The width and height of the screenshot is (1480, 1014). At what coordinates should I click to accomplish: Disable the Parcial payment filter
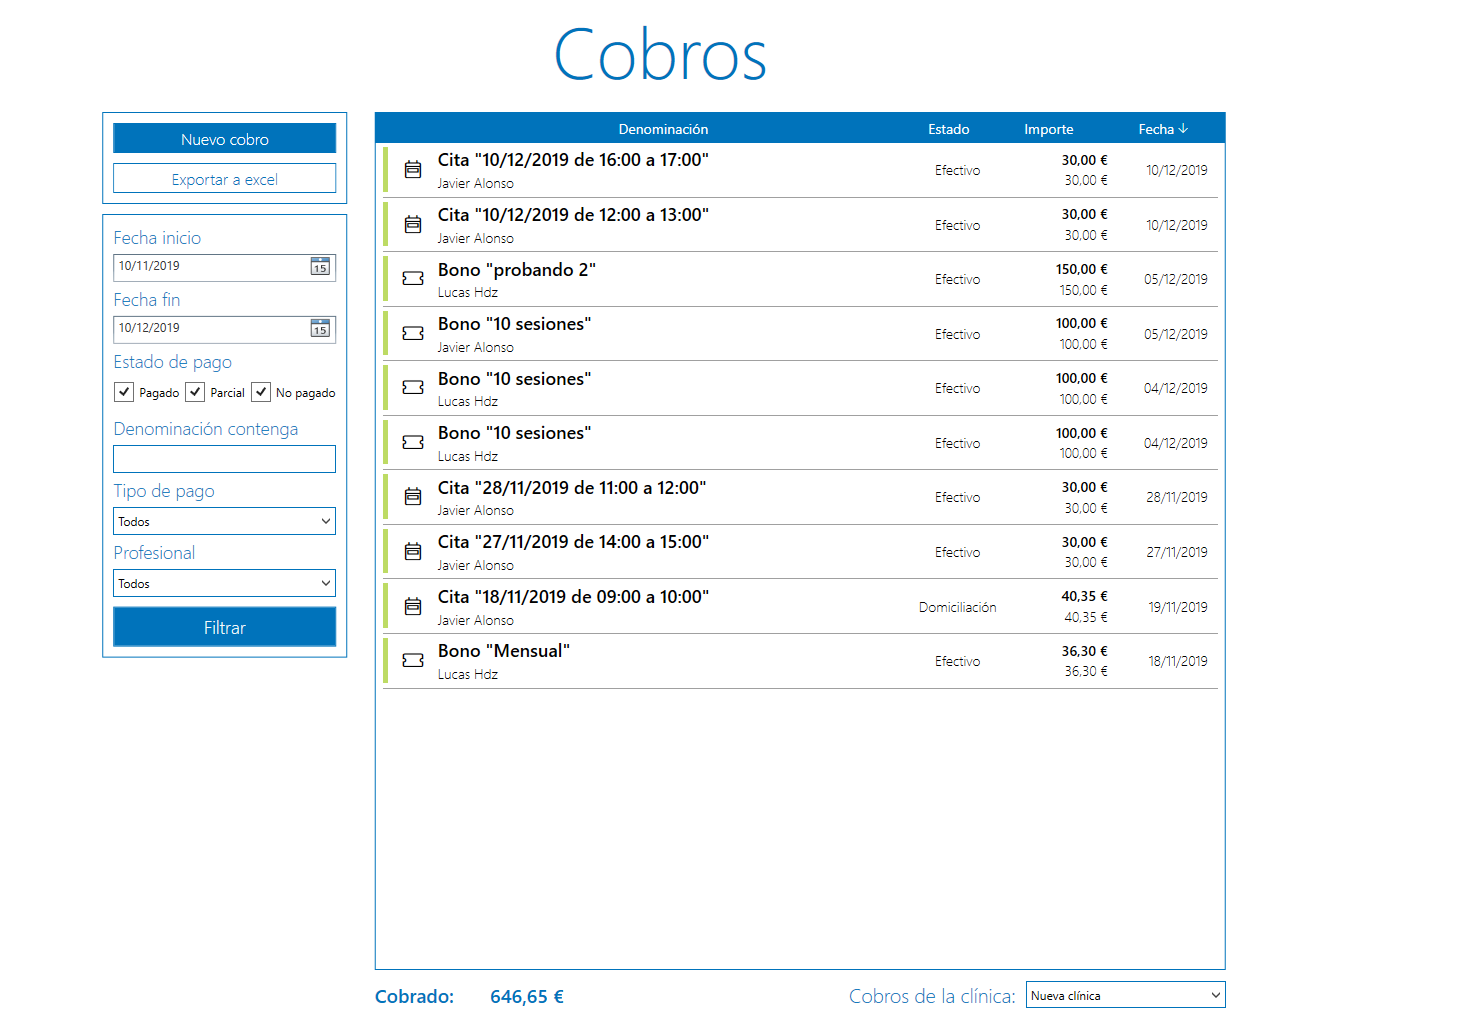(x=196, y=392)
